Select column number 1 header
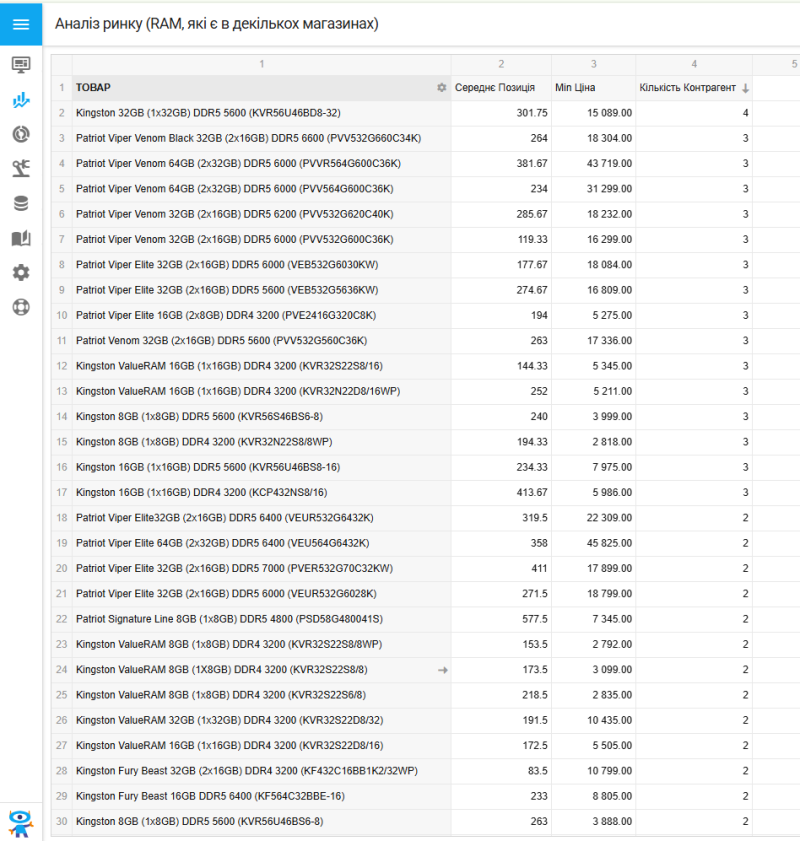Viewport: 800px width, 841px height. coord(261,64)
